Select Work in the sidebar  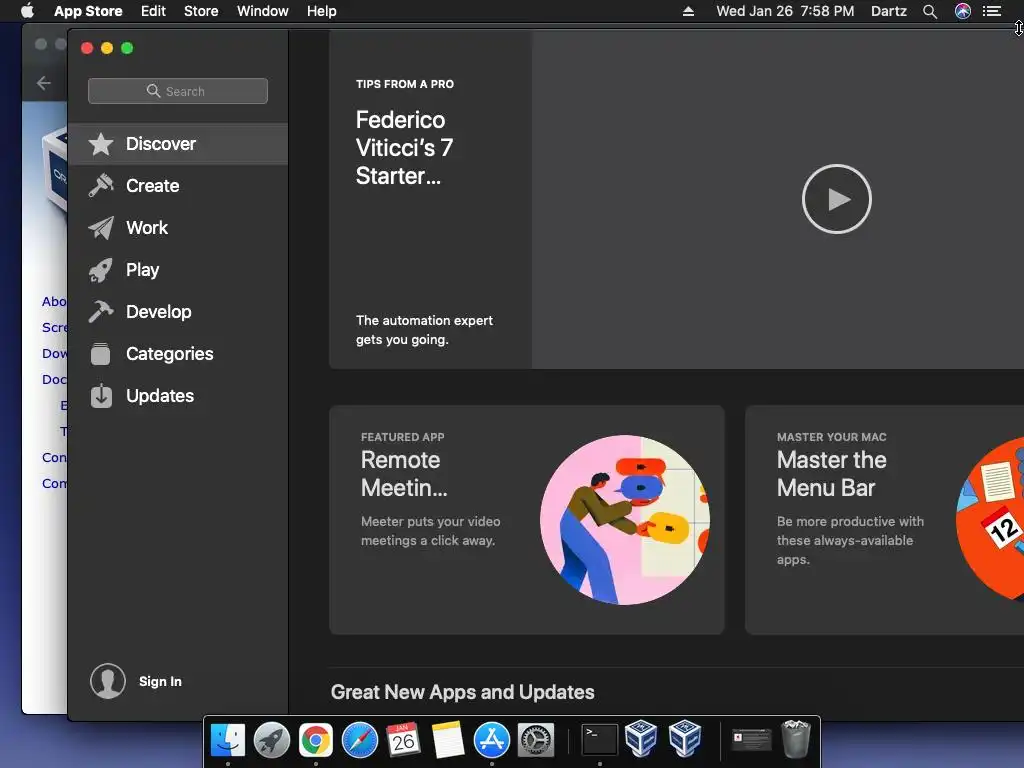[x=178, y=227]
